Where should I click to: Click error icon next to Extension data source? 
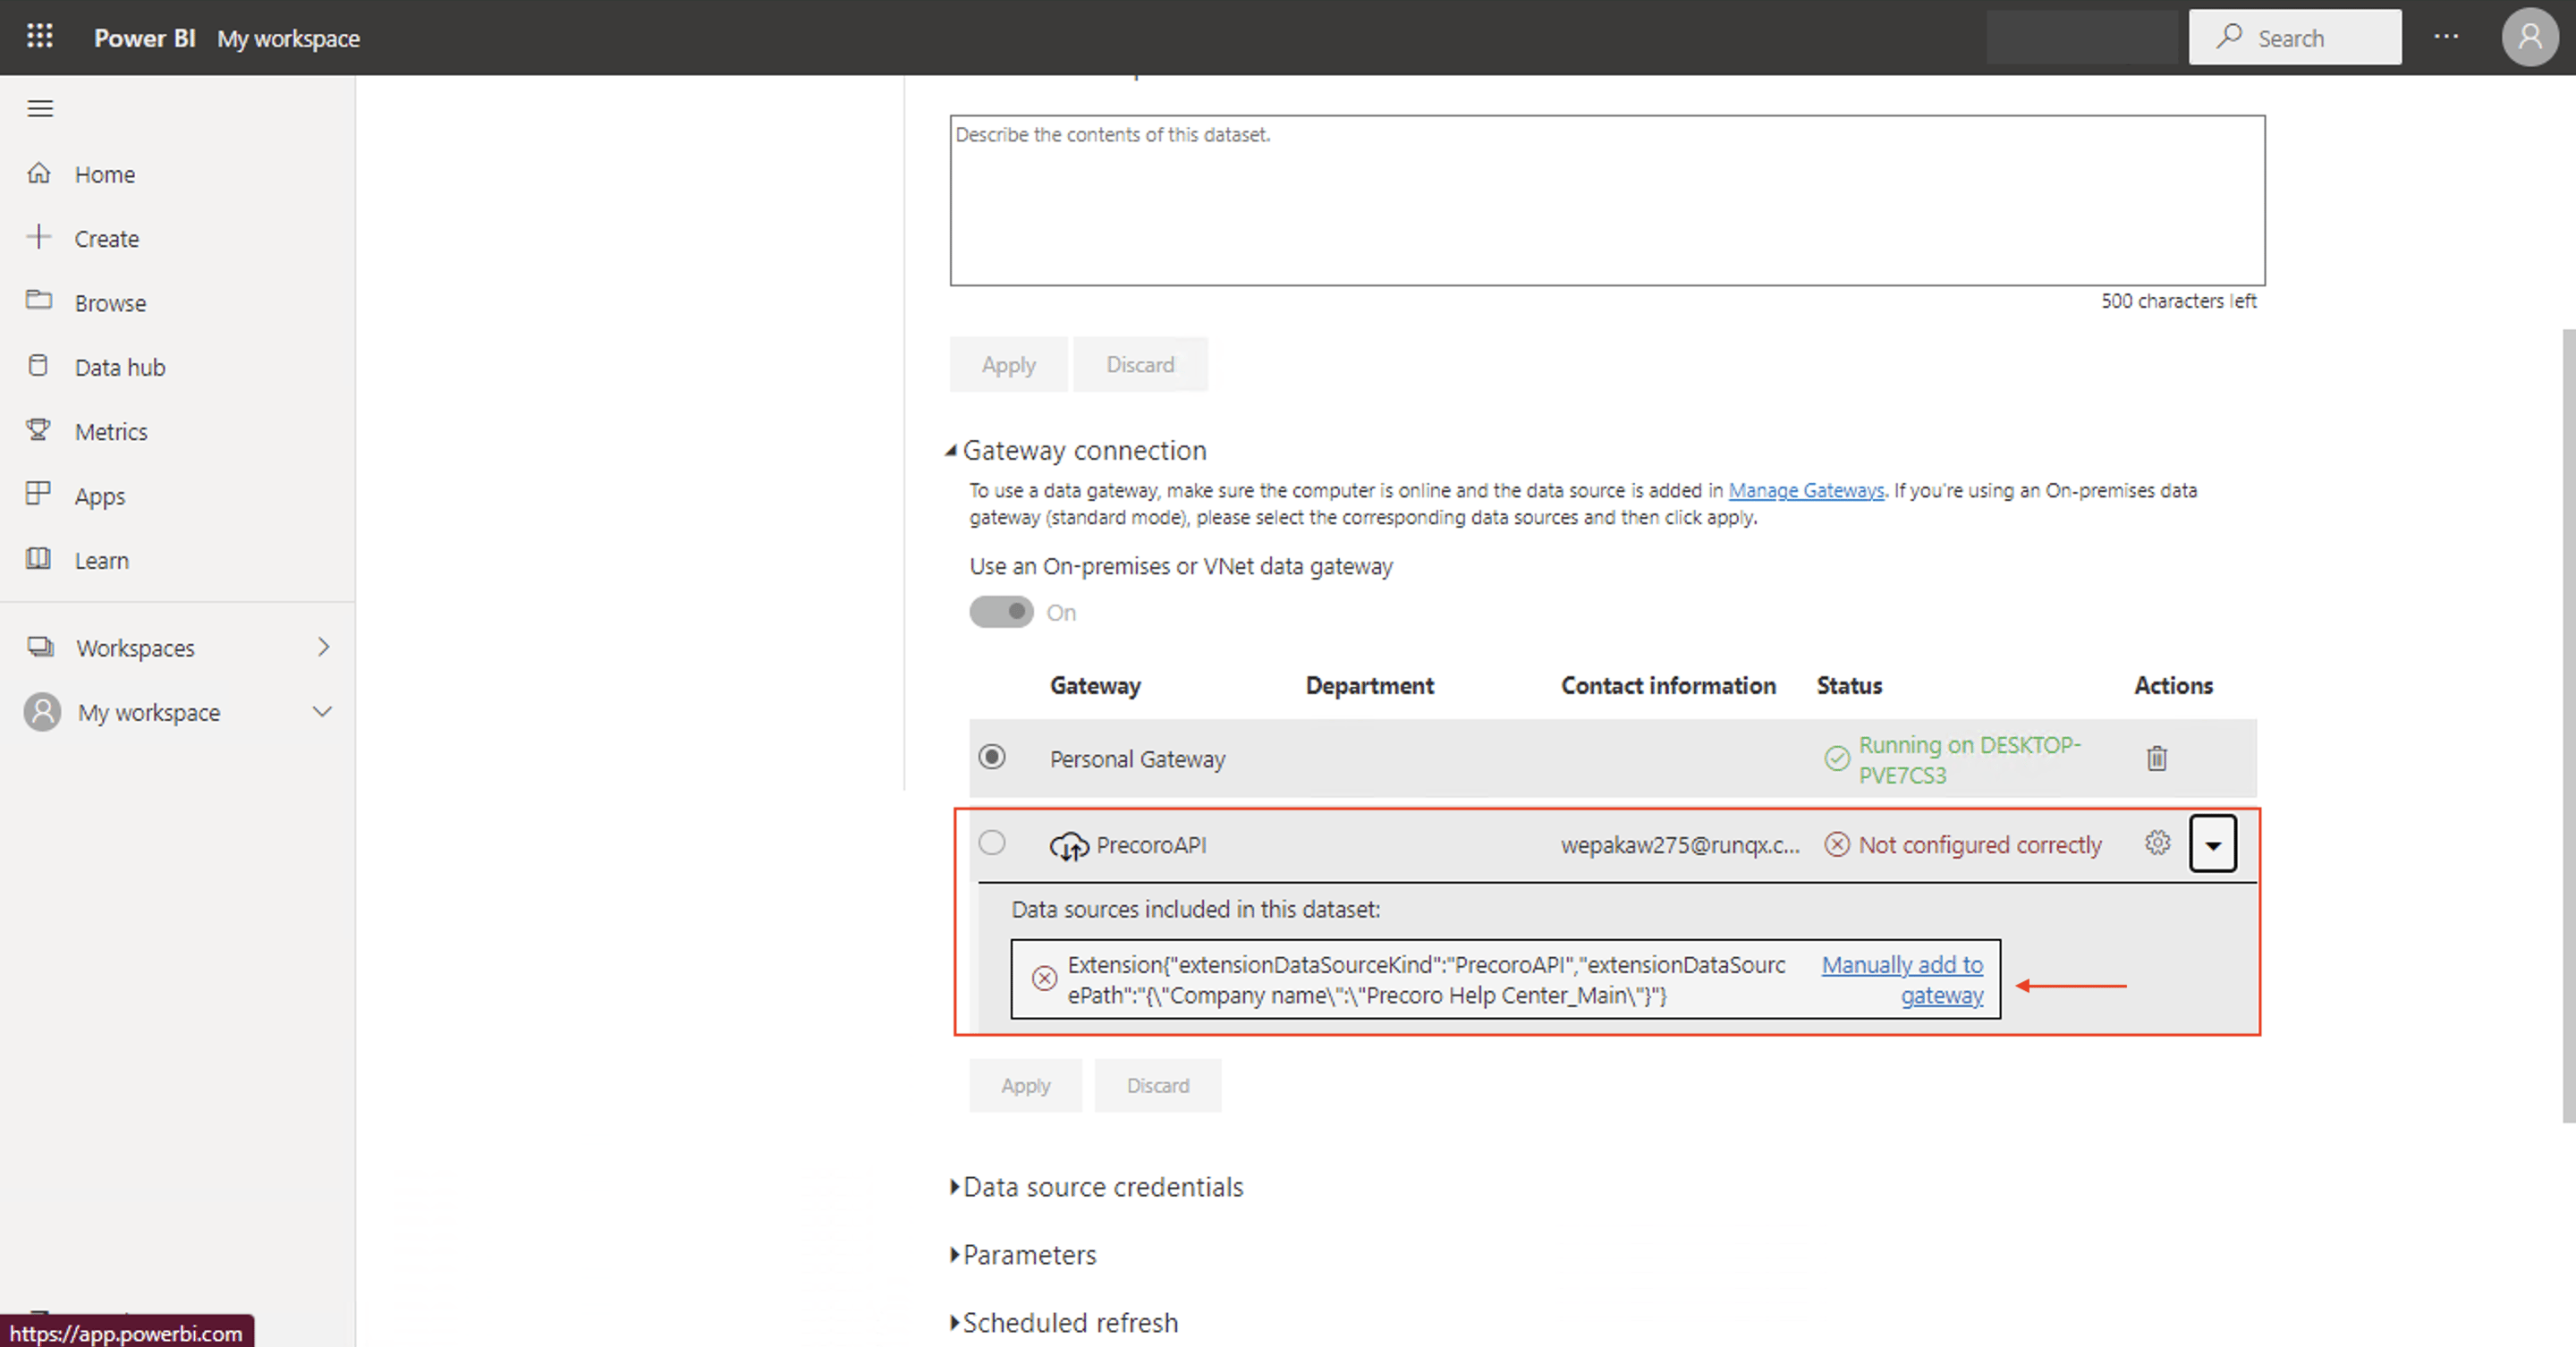point(1044,978)
